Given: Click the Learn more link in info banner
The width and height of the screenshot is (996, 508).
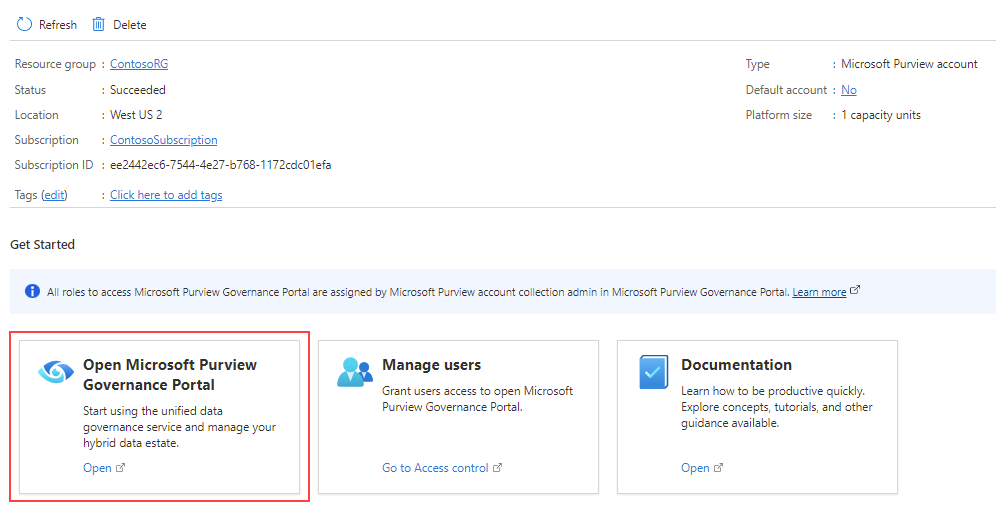Looking at the screenshot, I should point(819,292).
